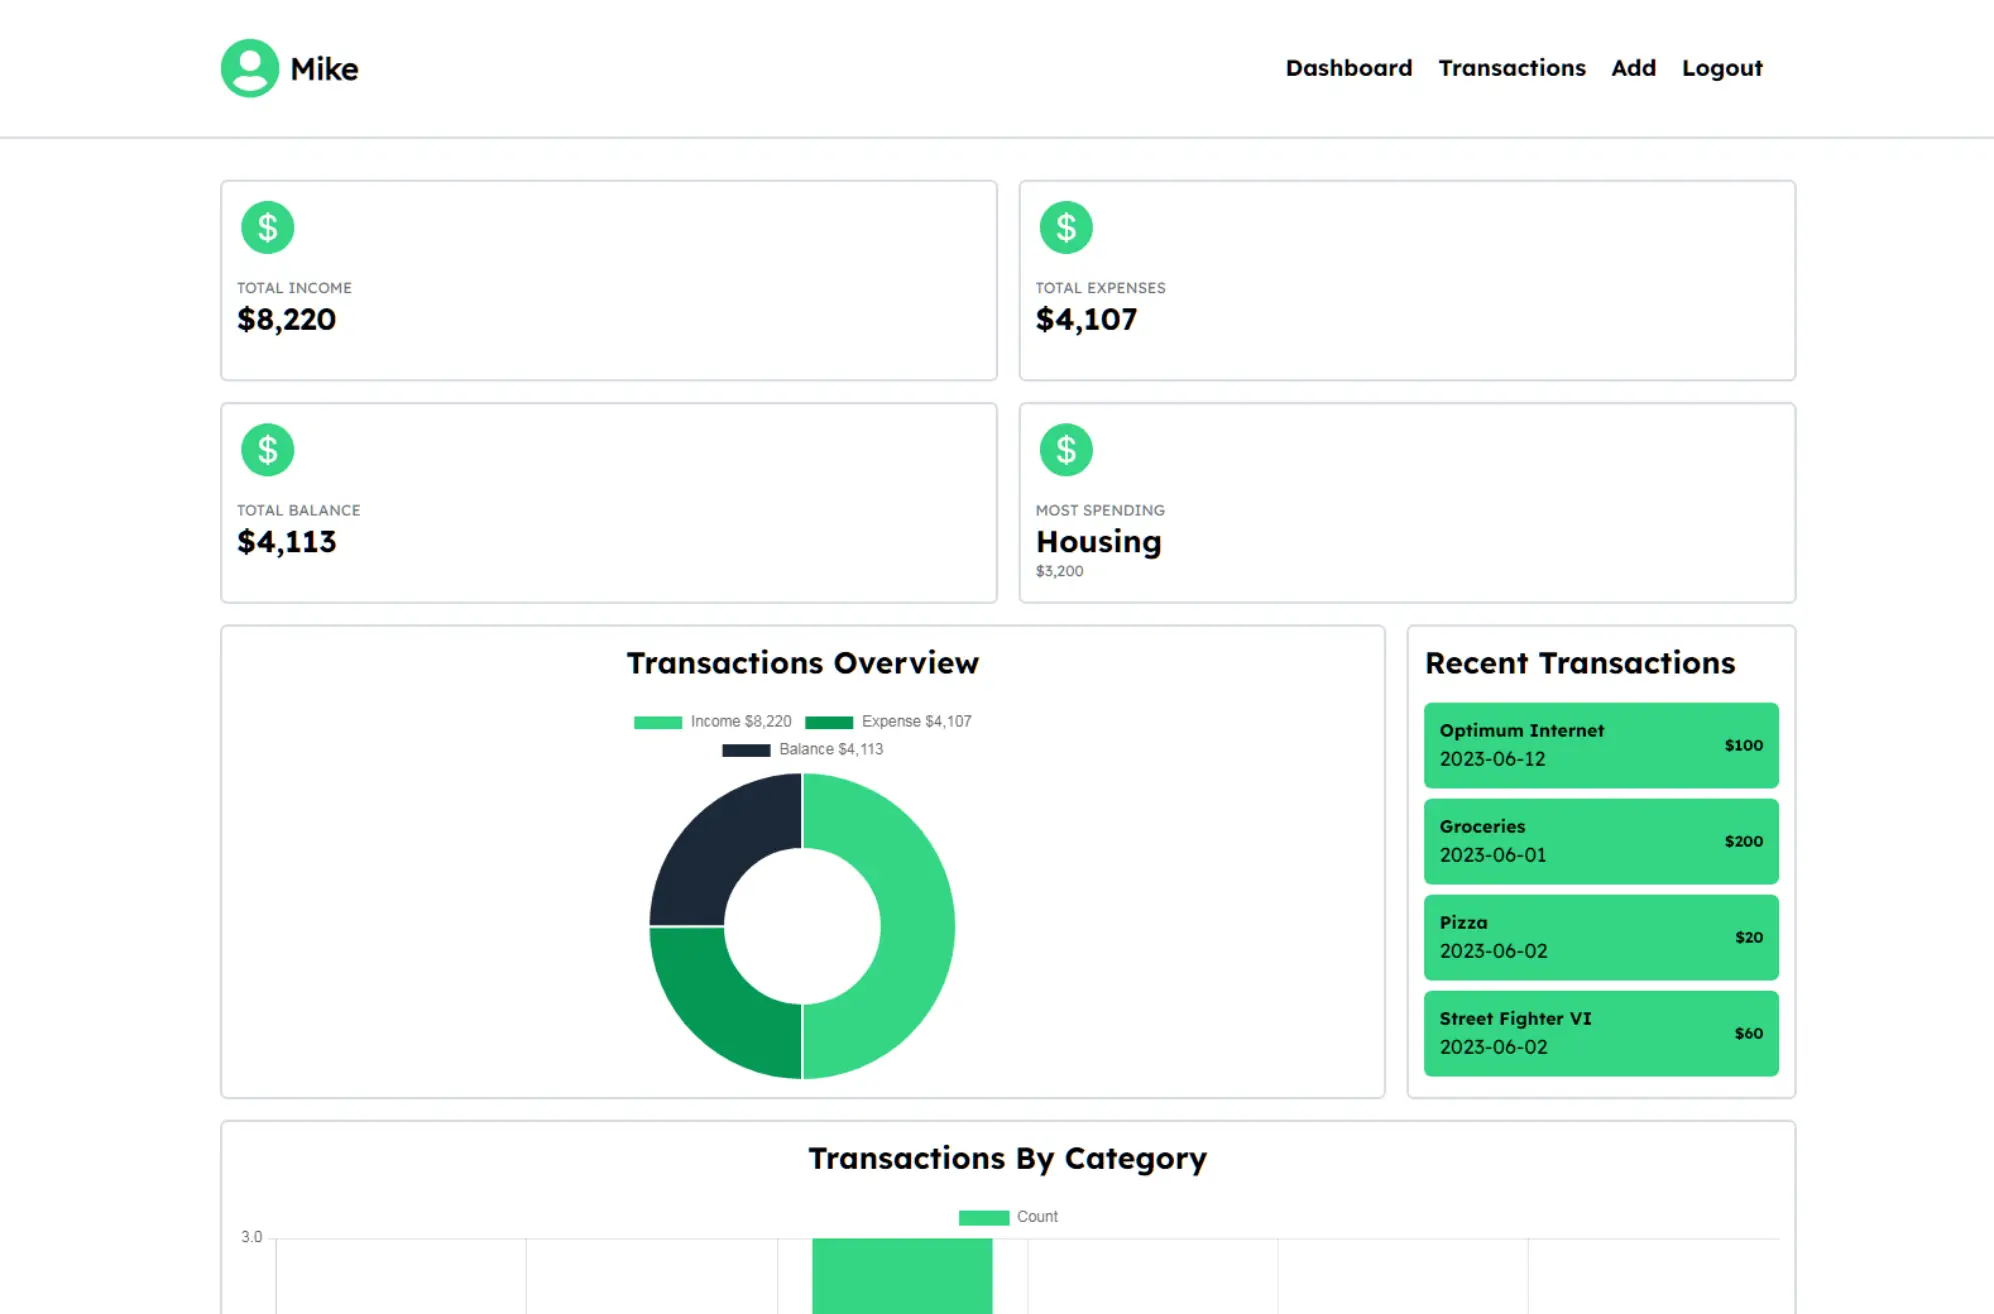Open the Add nav link
Image resolution: width=1994 pixels, height=1314 pixels.
point(1633,68)
